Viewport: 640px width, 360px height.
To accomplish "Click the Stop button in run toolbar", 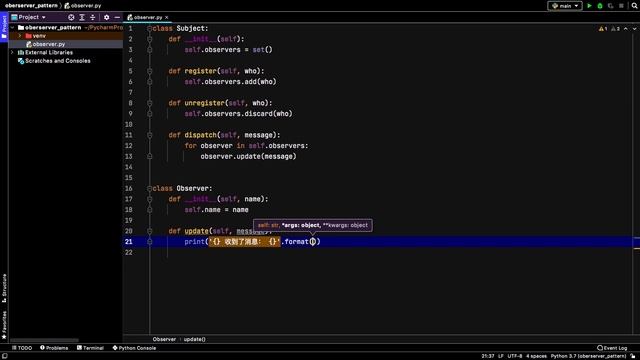I will pyautogui.click(x=621, y=6).
